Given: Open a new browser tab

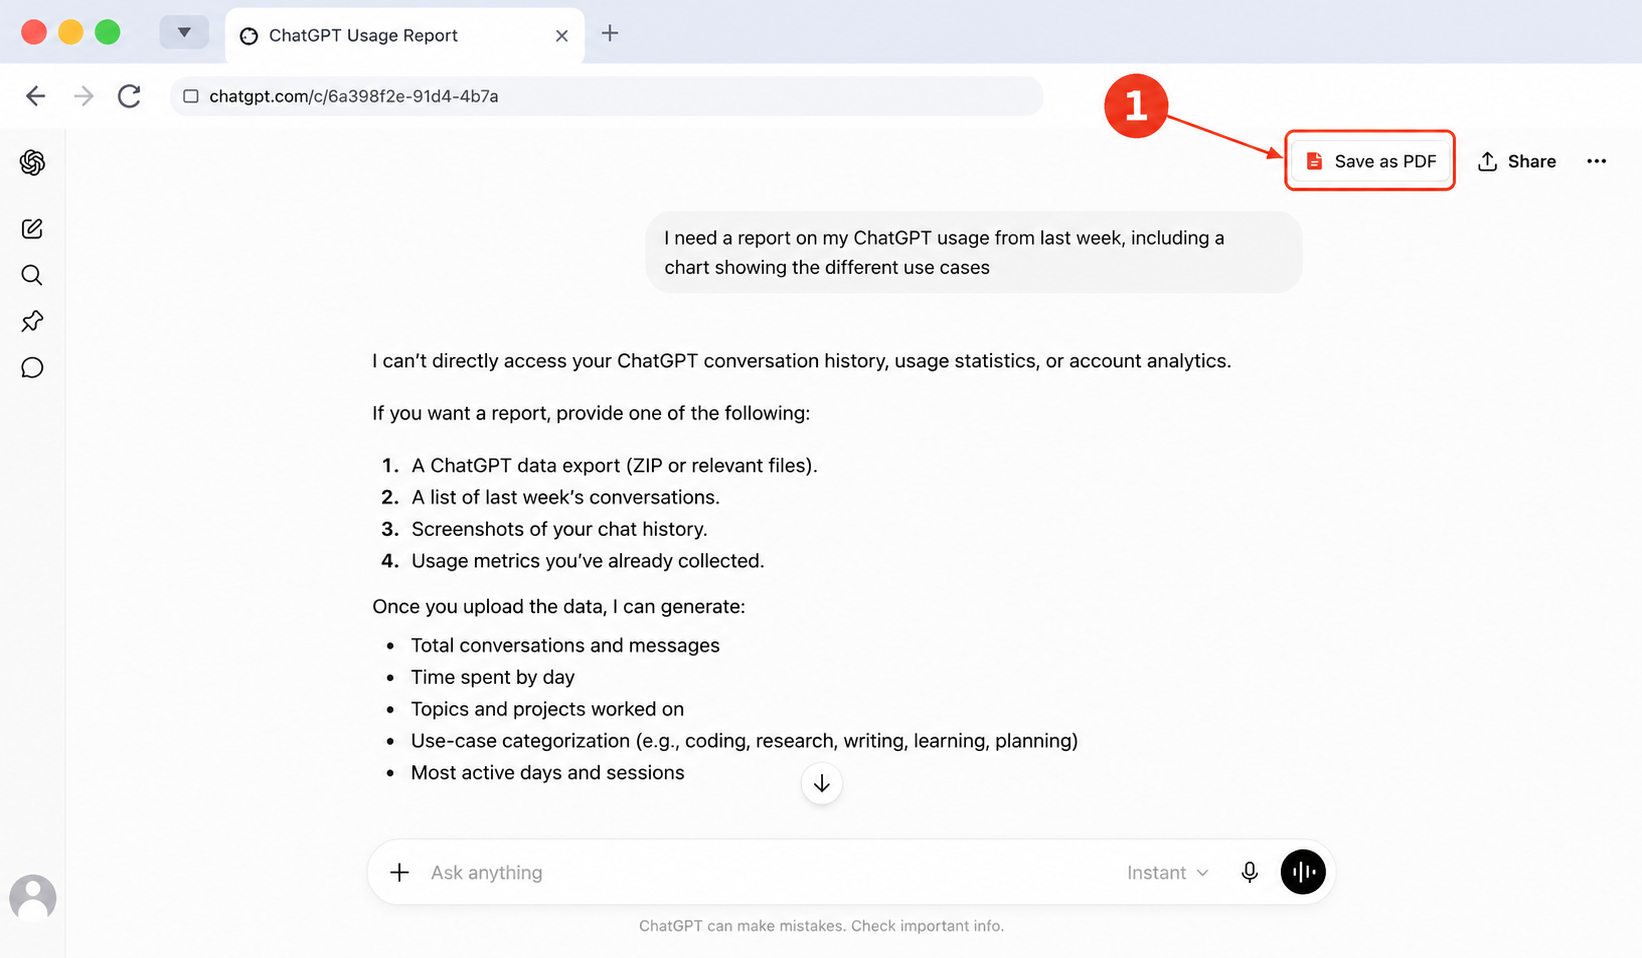Looking at the screenshot, I should click(x=610, y=33).
